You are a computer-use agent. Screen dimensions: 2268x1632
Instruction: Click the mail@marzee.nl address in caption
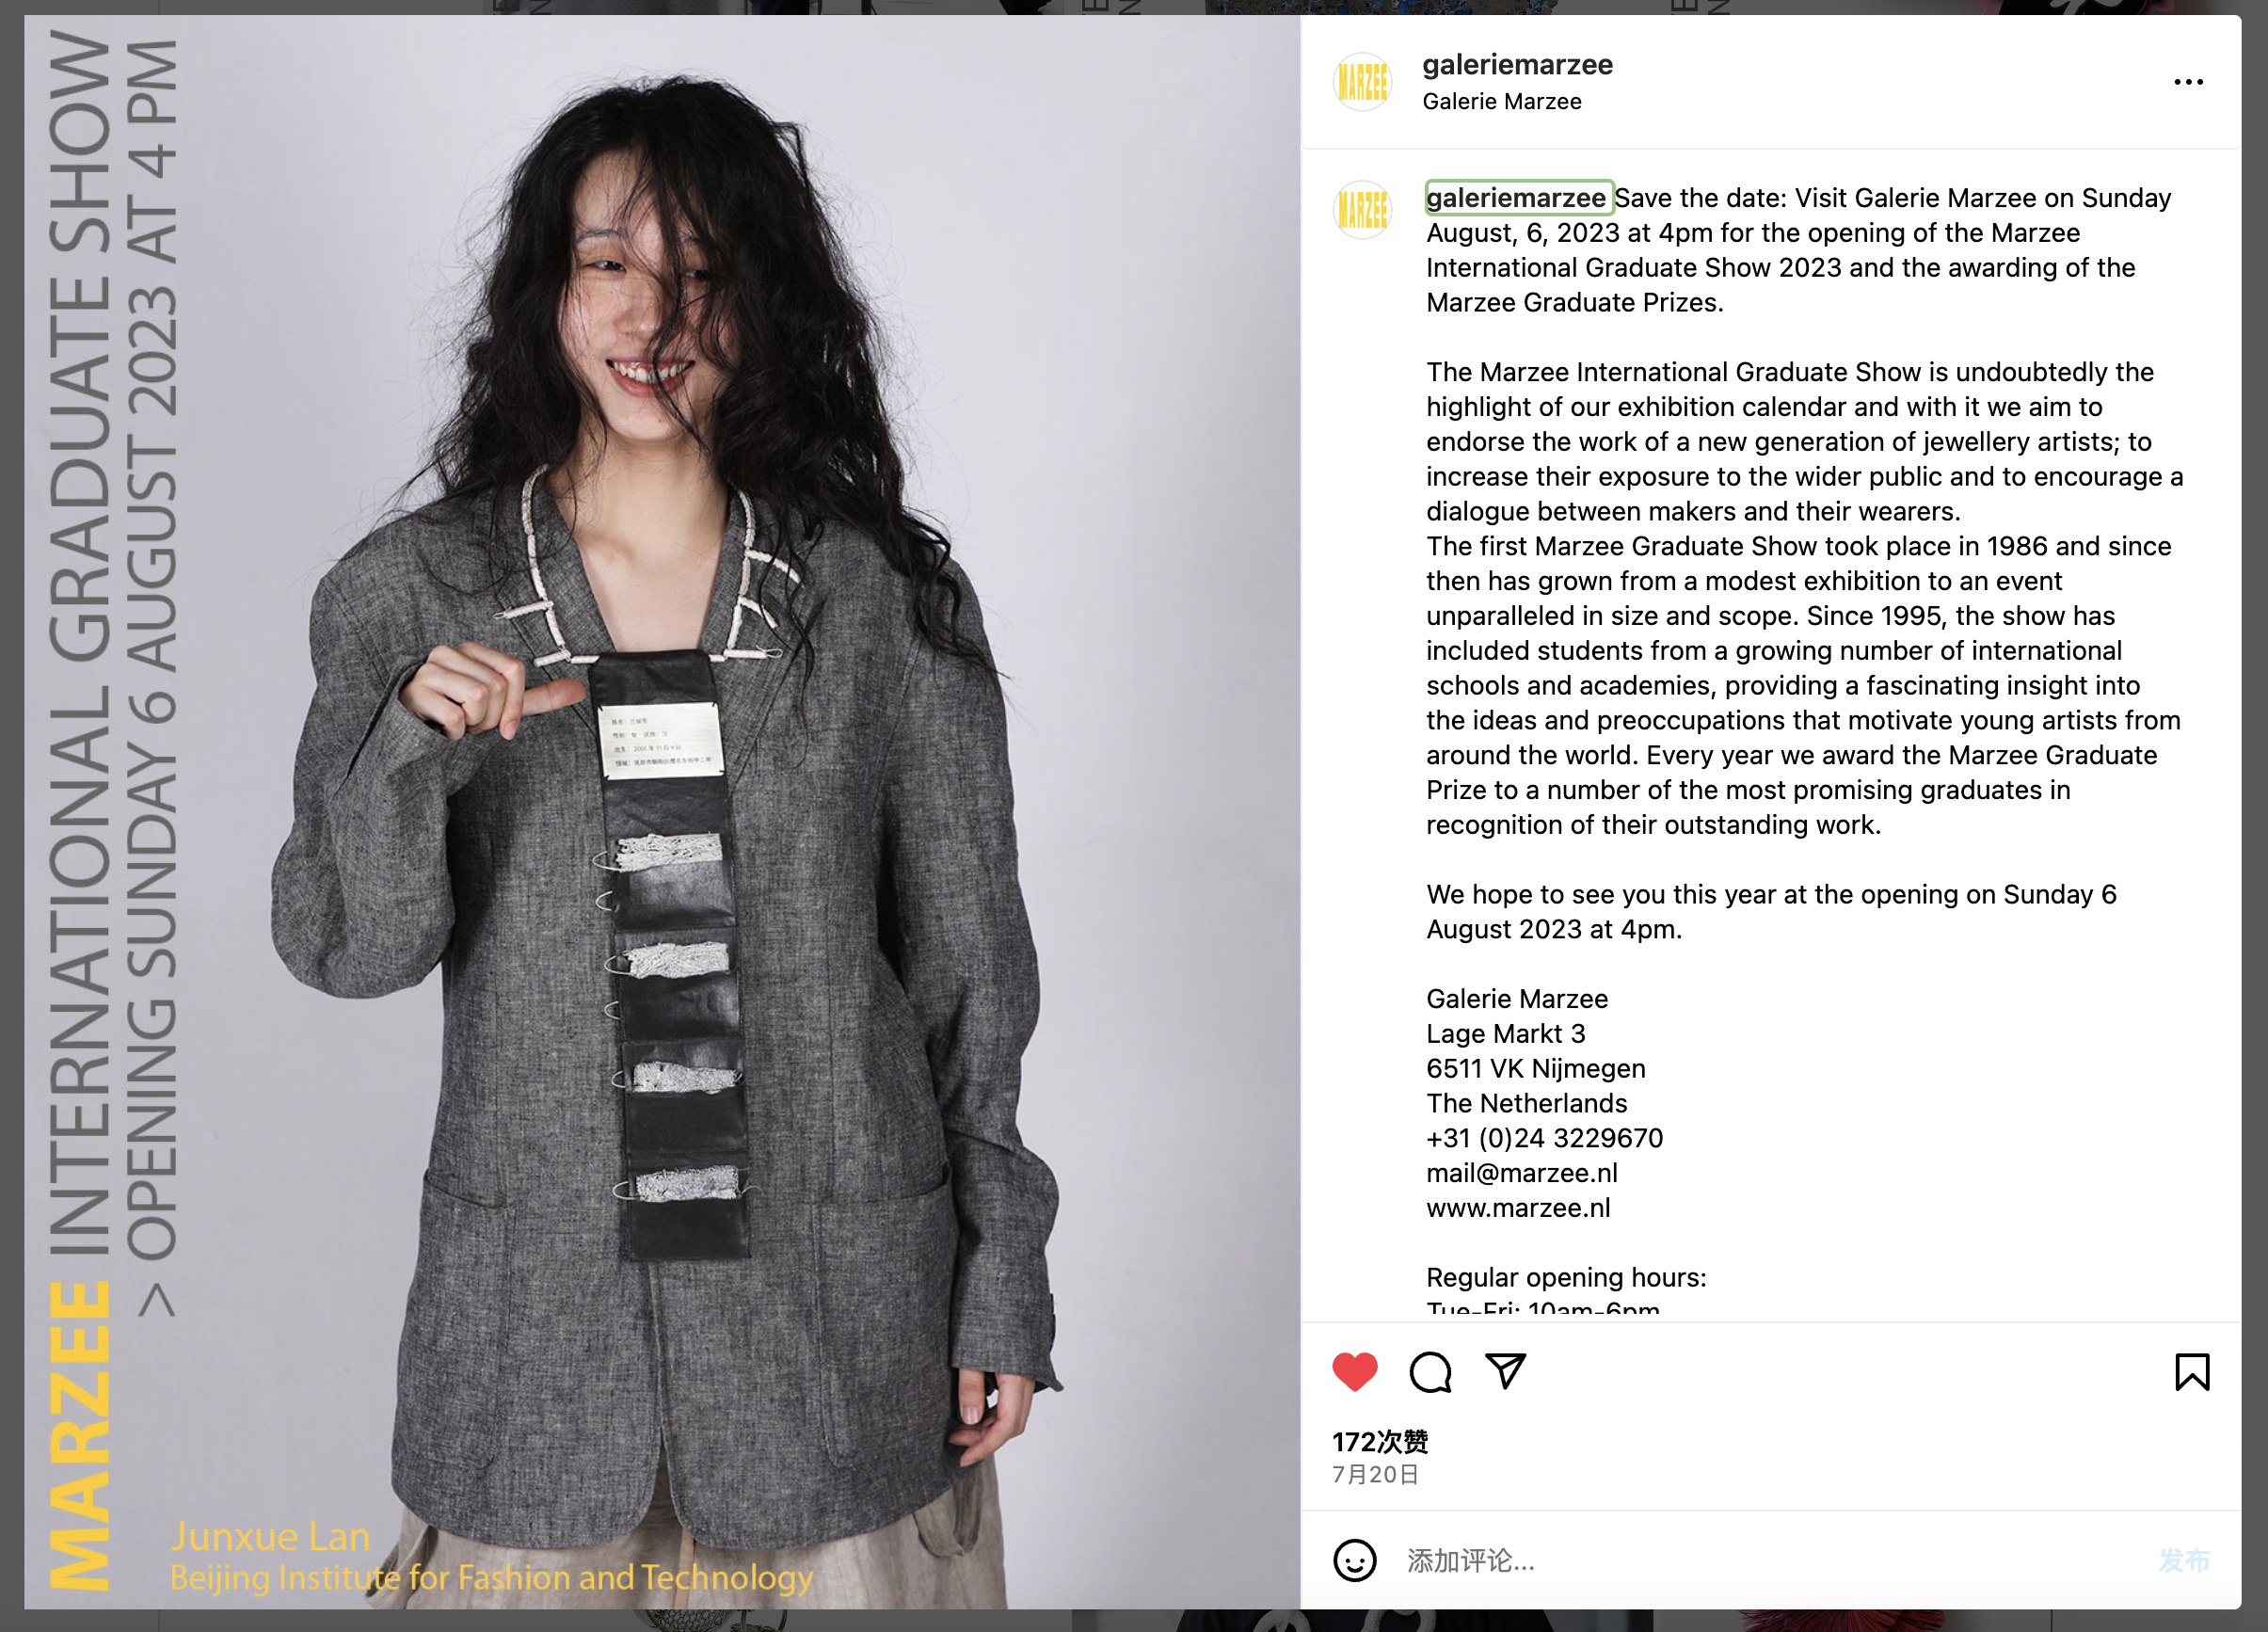1522,1173
